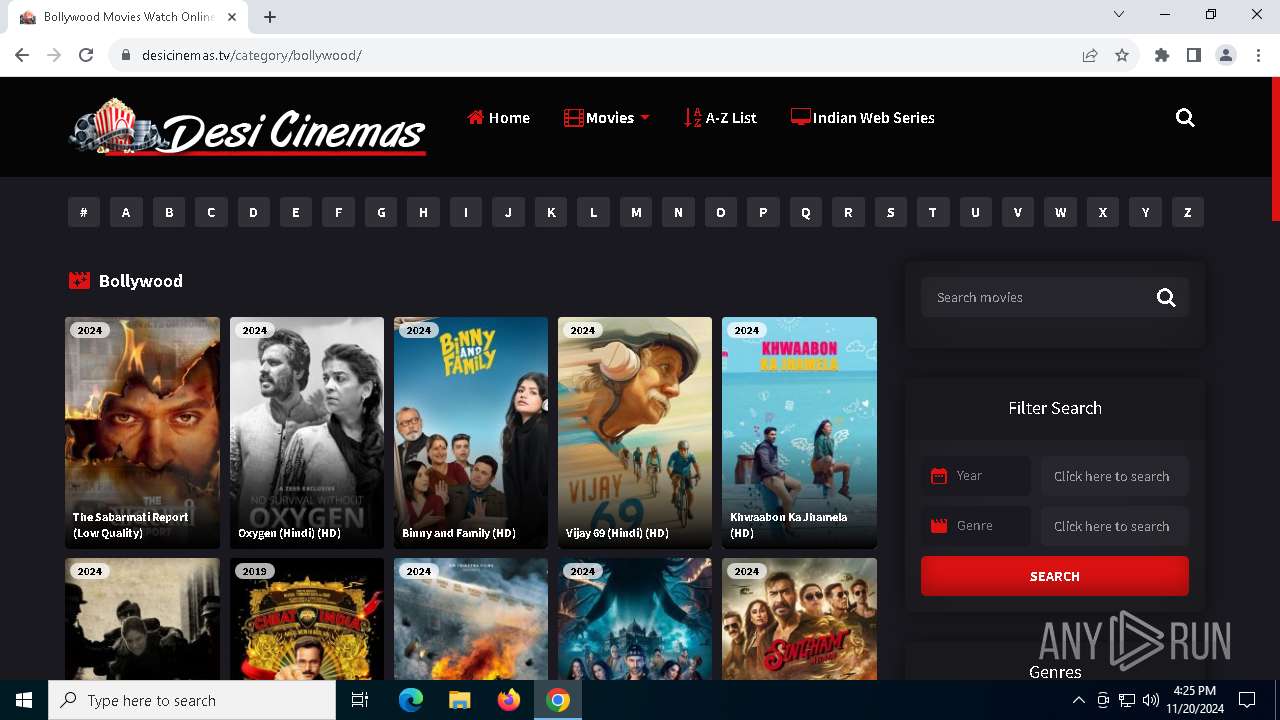Open the Windows Start menu

coord(24,700)
